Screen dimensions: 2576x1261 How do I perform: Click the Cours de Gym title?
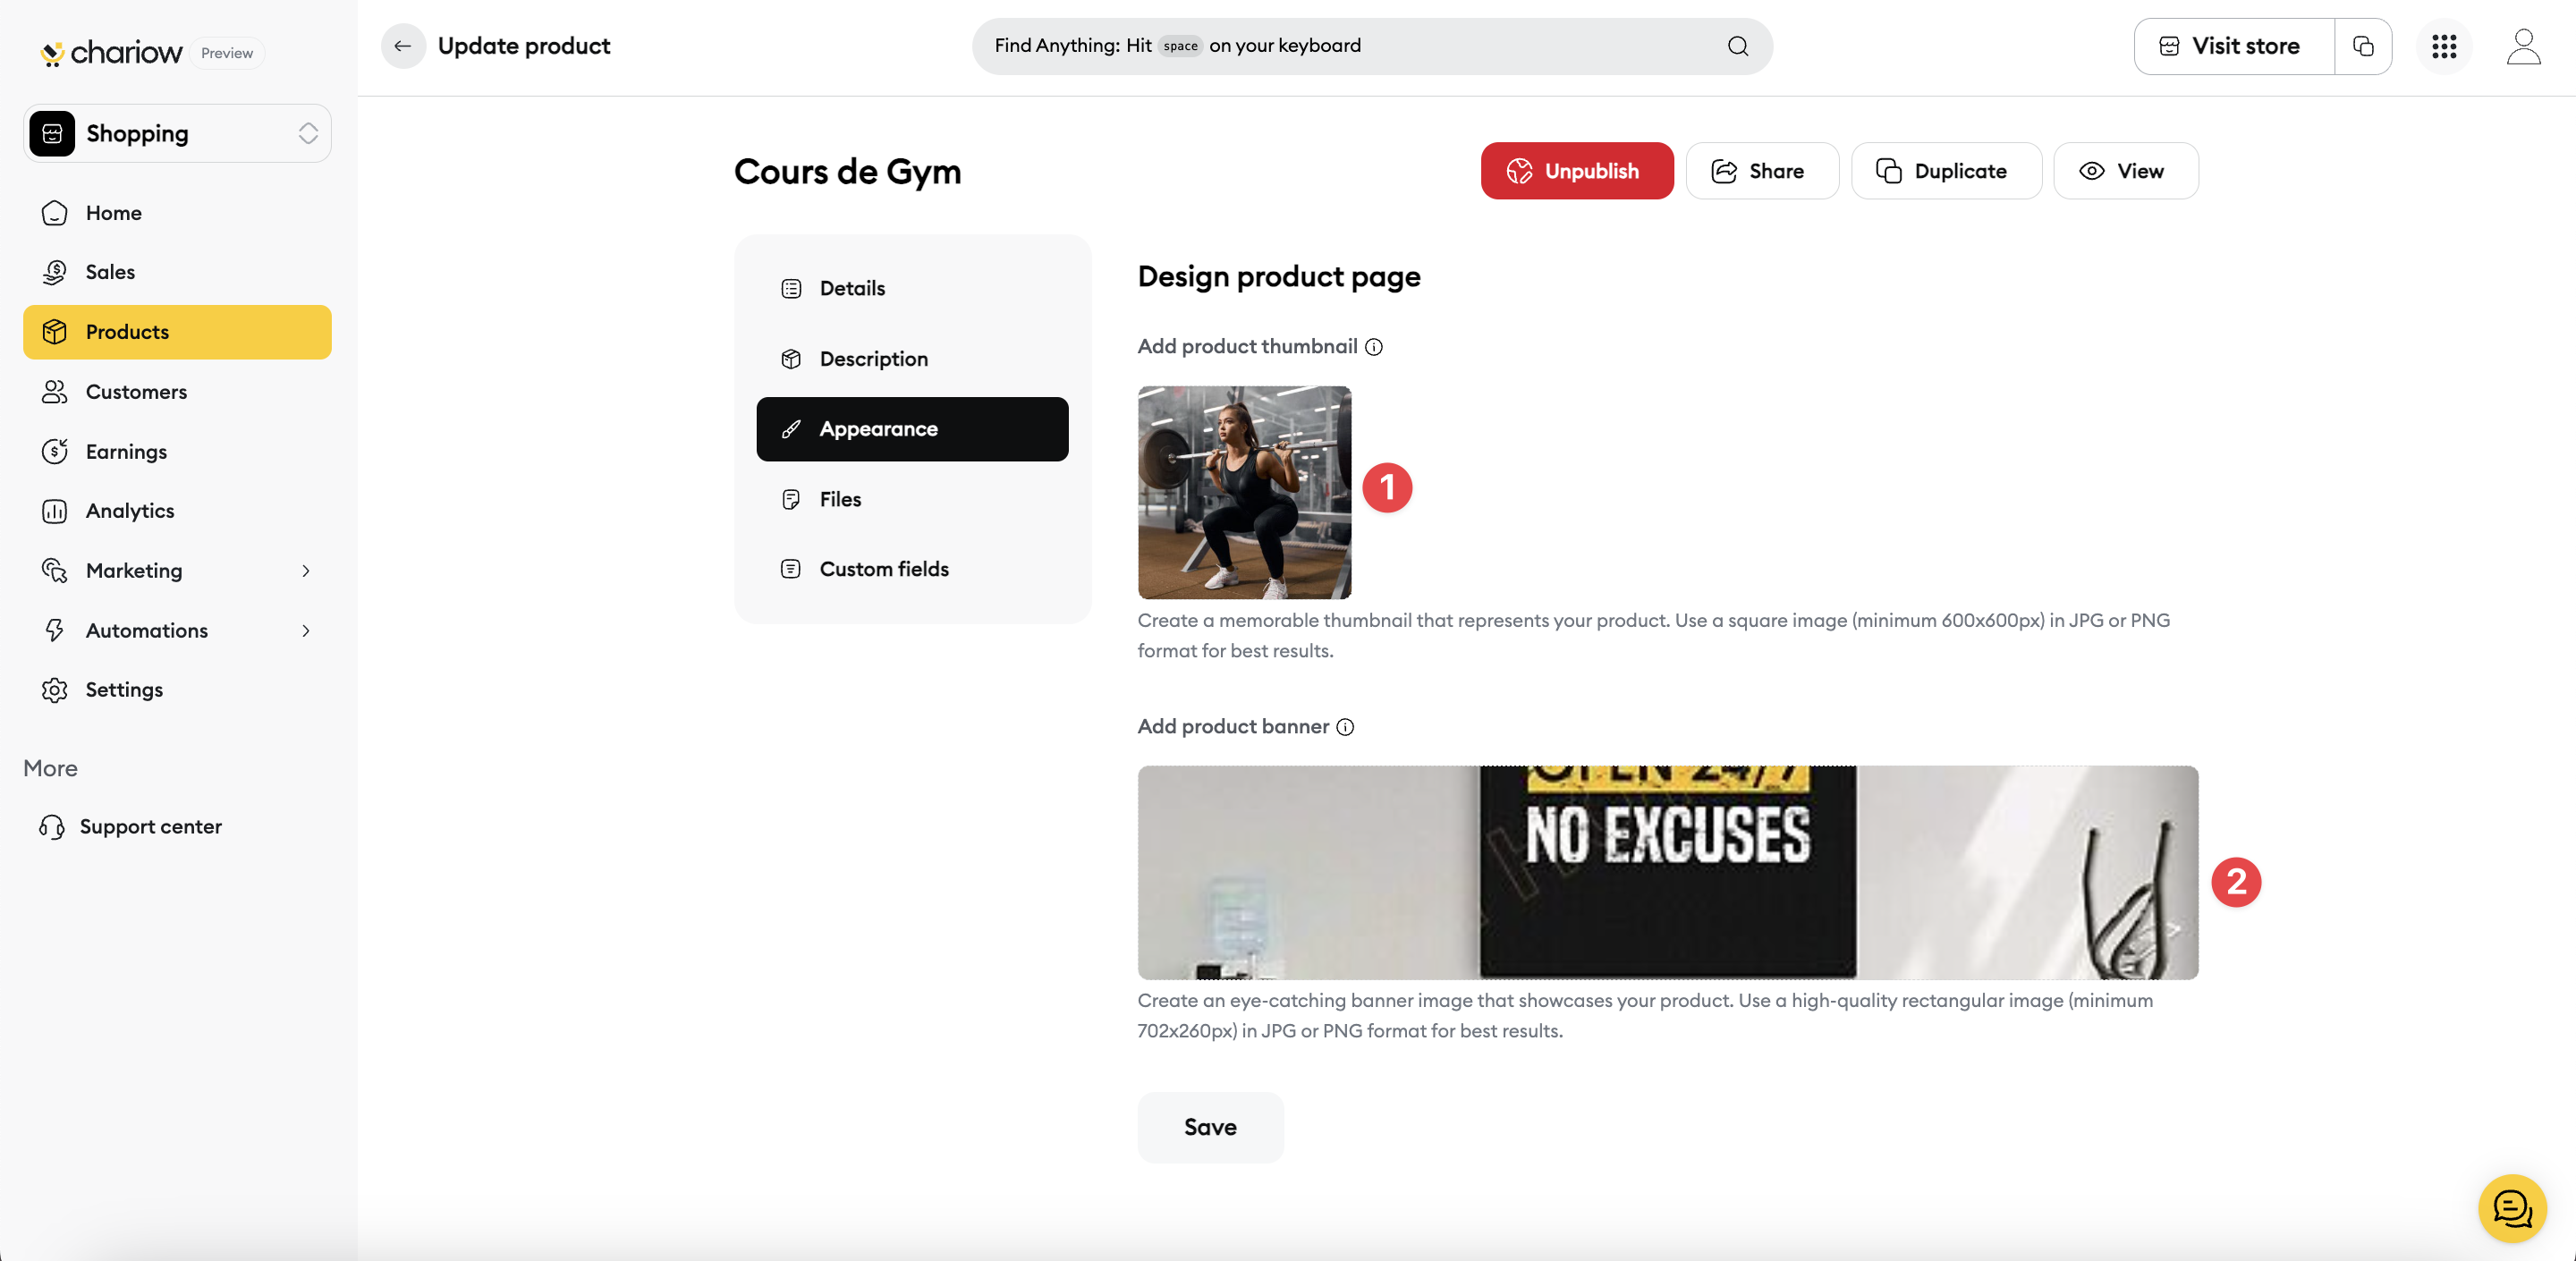pos(847,172)
